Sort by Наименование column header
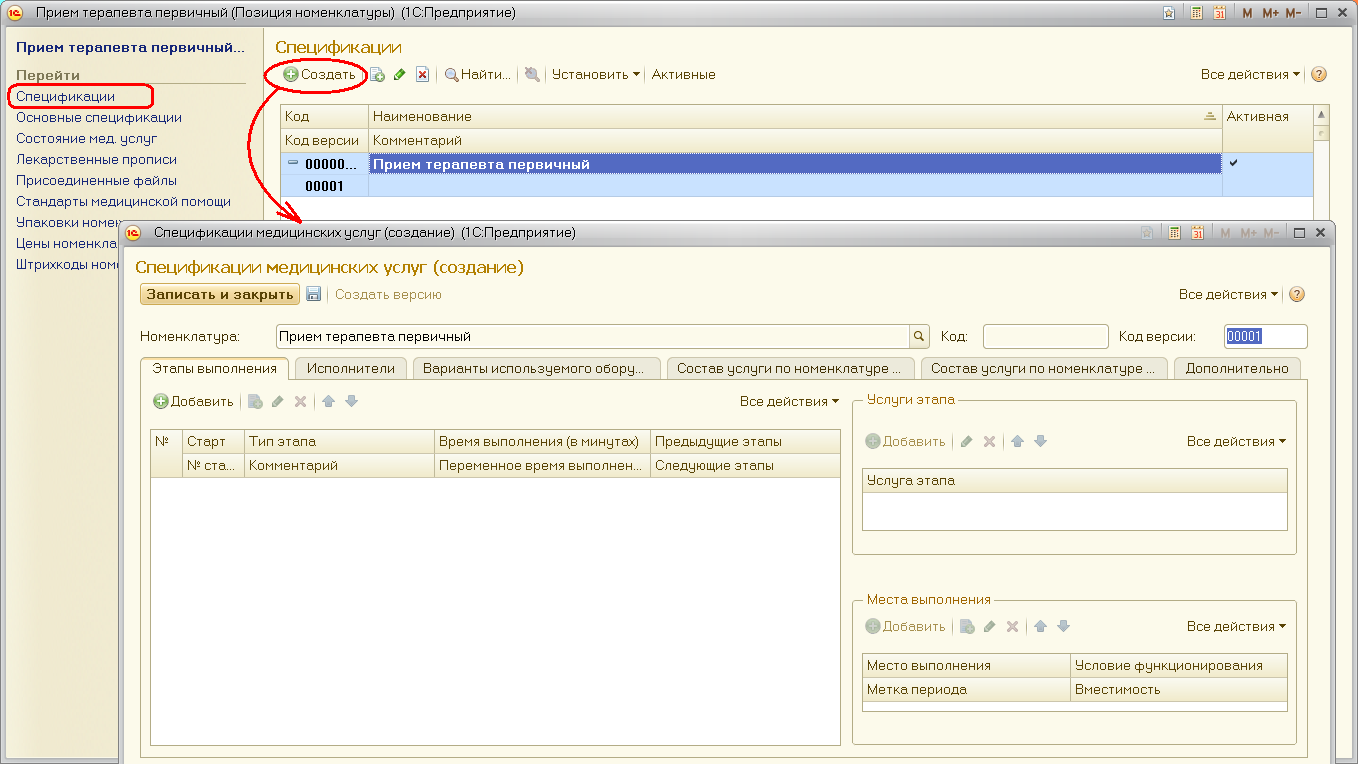 795,117
